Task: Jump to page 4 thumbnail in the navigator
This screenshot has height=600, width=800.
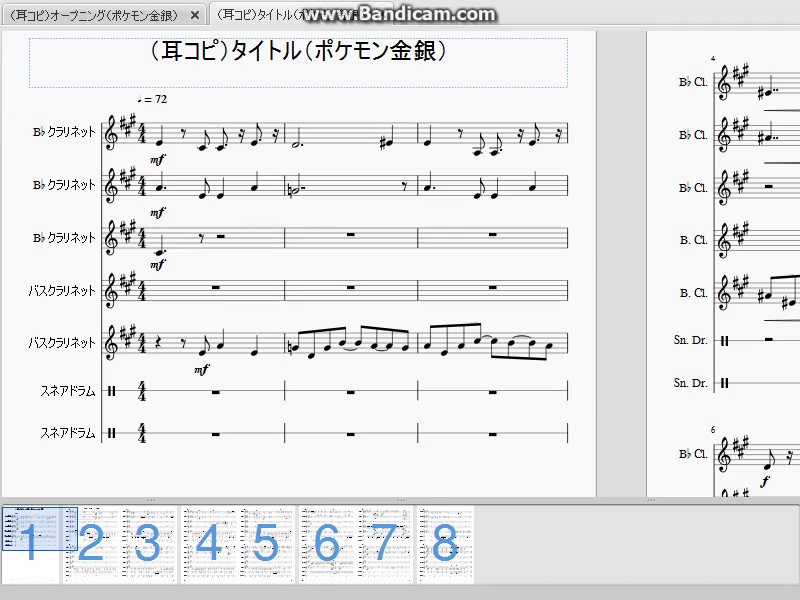Action: 210,544
